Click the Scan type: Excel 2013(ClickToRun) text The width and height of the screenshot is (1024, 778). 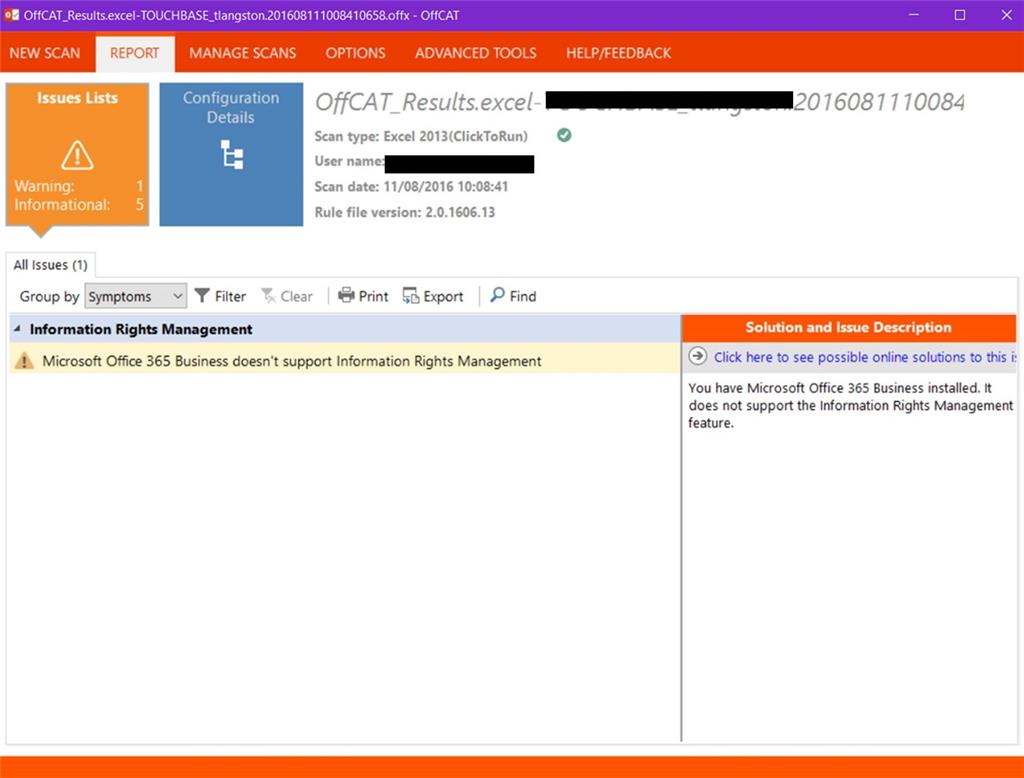421,136
